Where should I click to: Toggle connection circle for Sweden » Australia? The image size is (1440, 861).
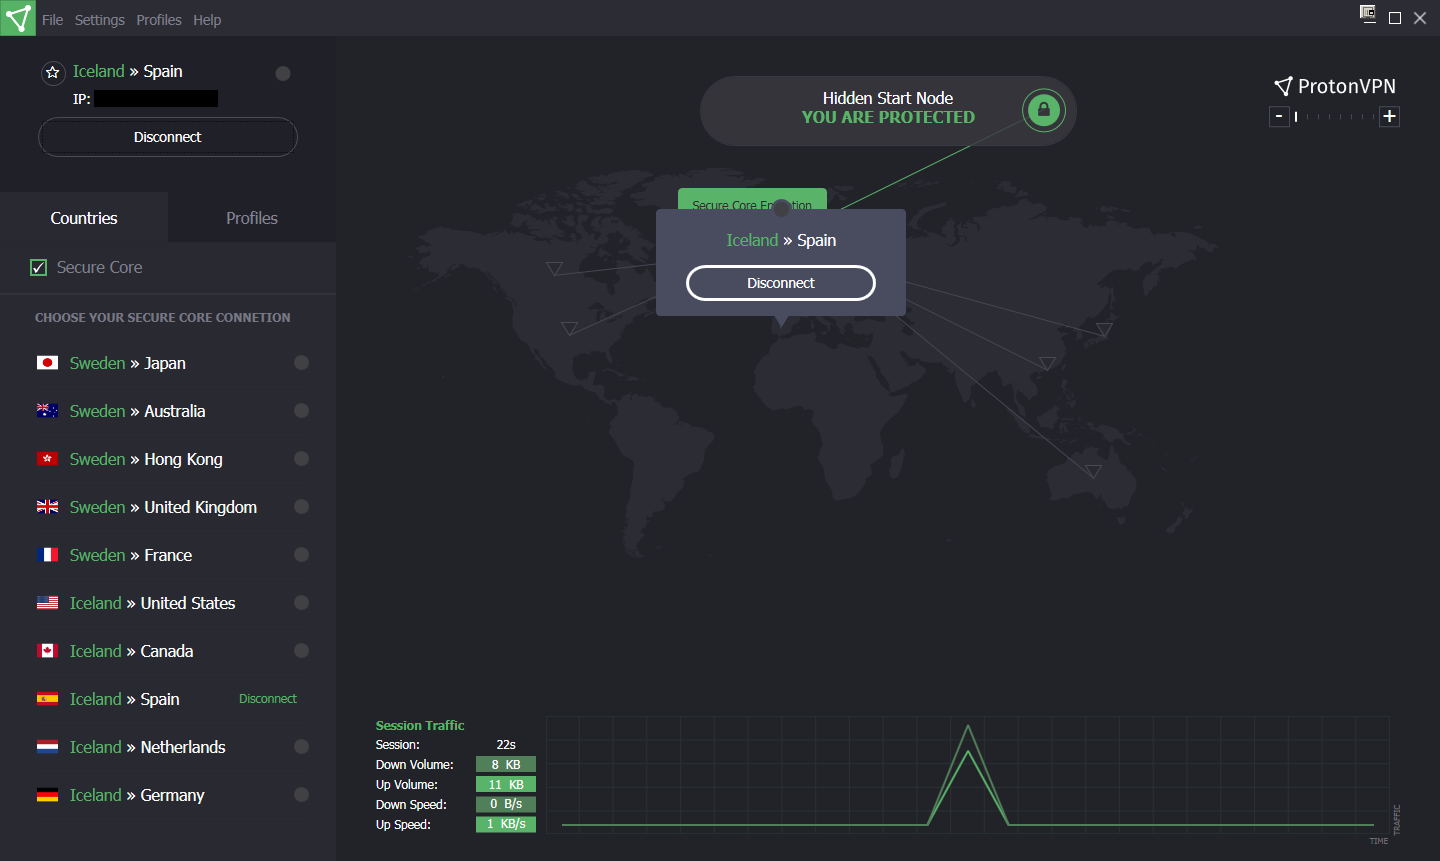pyautogui.click(x=301, y=411)
